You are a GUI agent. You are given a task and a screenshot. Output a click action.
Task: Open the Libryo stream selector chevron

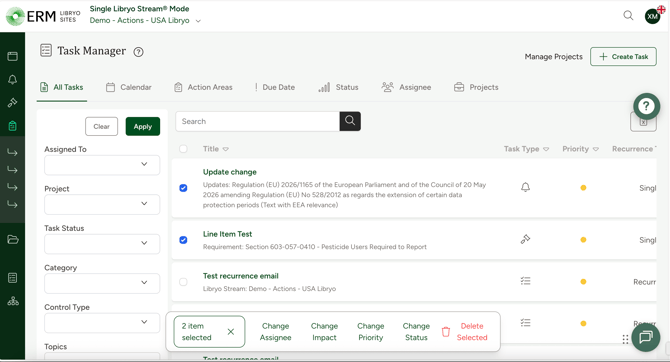pyautogui.click(x=198, y=21)
